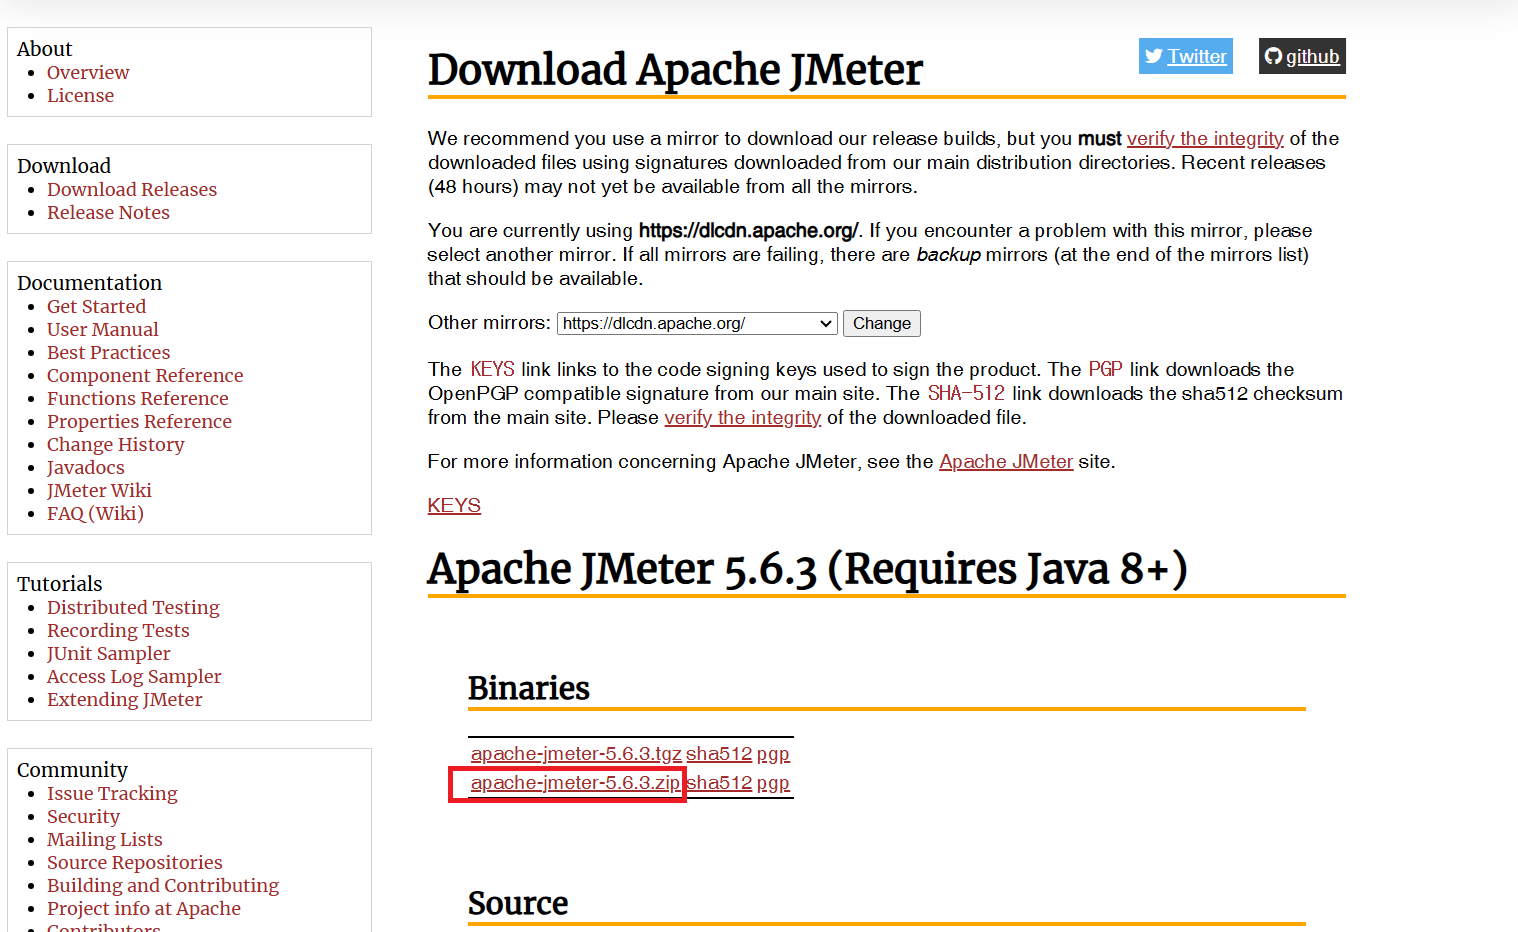Screen dimensions: 1518x932
Task: Open Properties Reference link
Action: pos(139,421)
